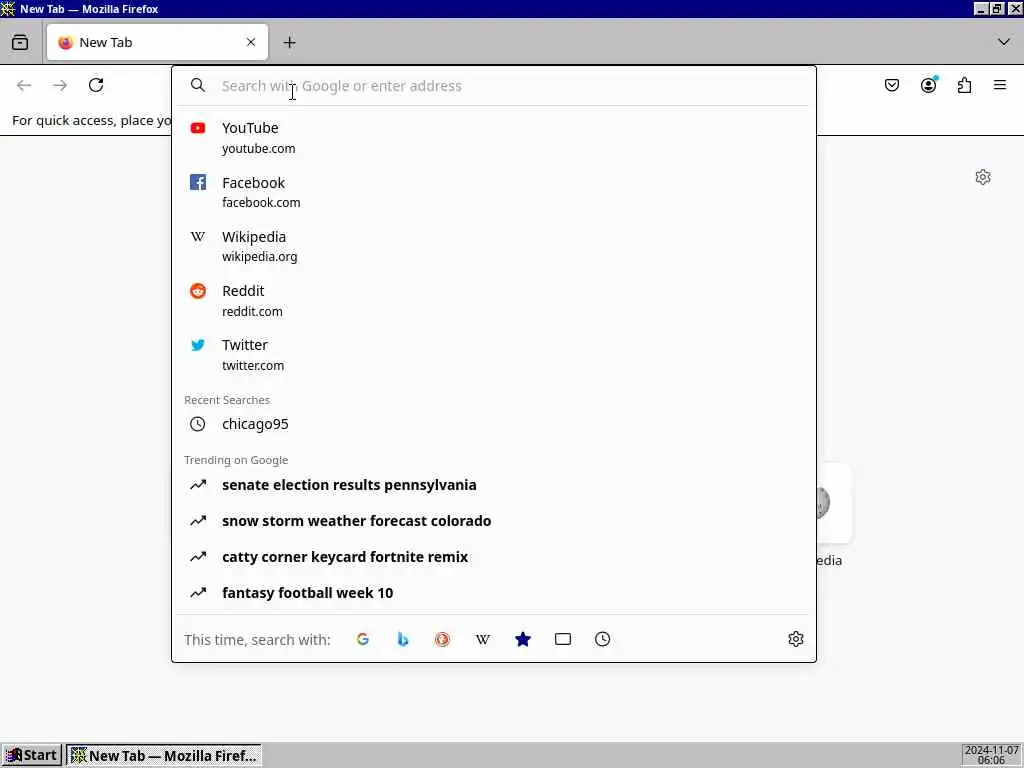Search this time with Google

click(x=363, y=639)
